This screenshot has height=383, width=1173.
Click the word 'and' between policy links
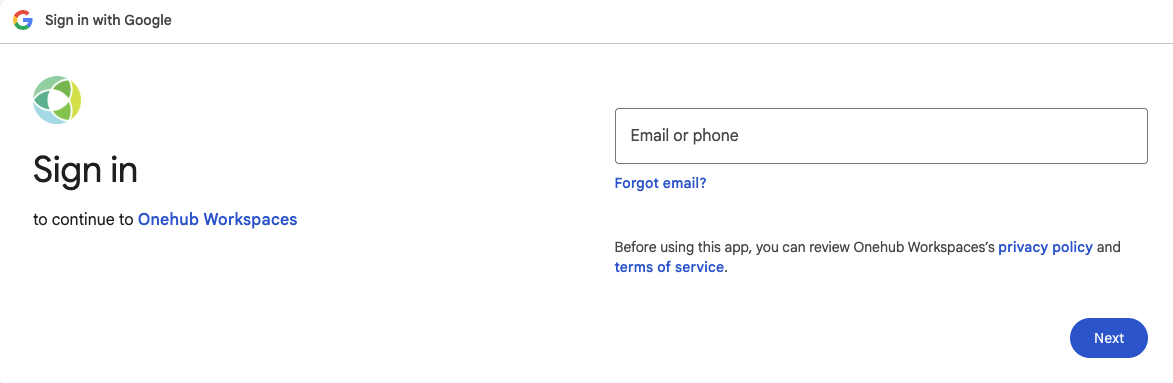tap(1109, 247)
